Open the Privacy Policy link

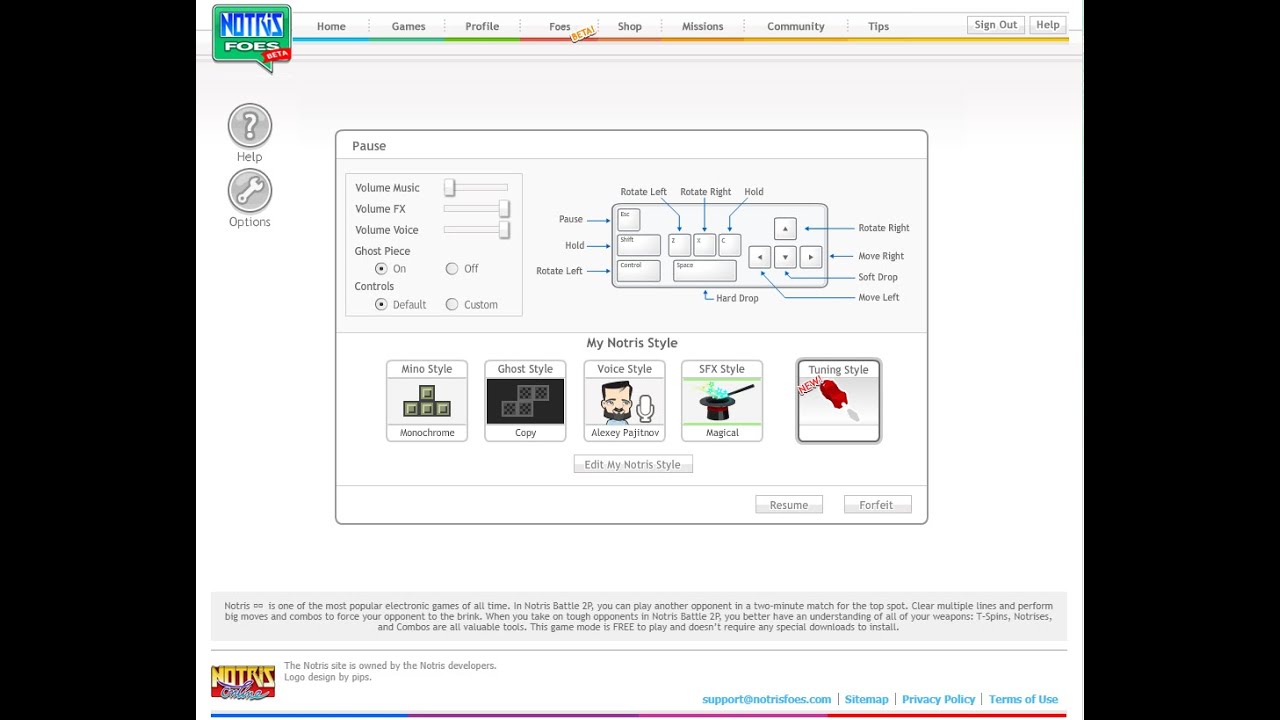[x=939, y=699]
